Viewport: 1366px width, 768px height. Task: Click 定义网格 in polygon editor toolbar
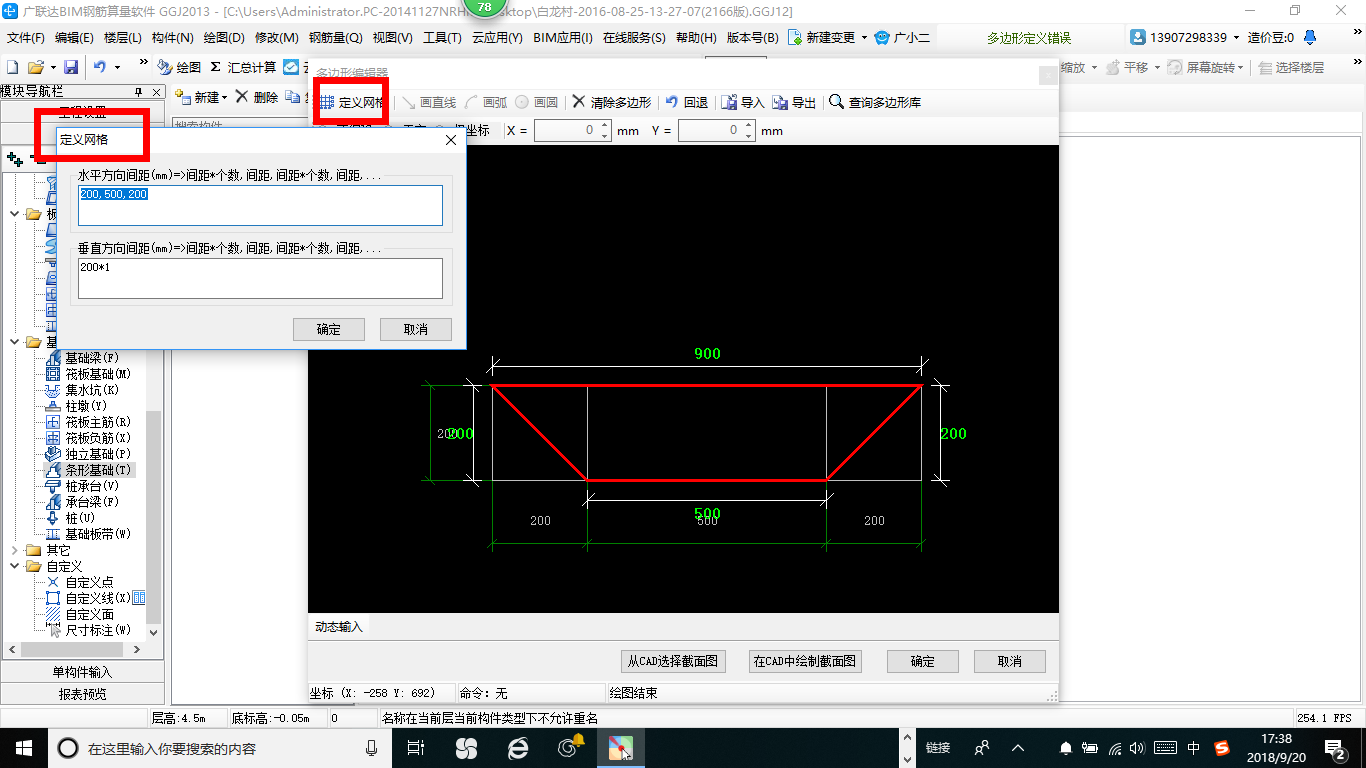coord(351,102)
